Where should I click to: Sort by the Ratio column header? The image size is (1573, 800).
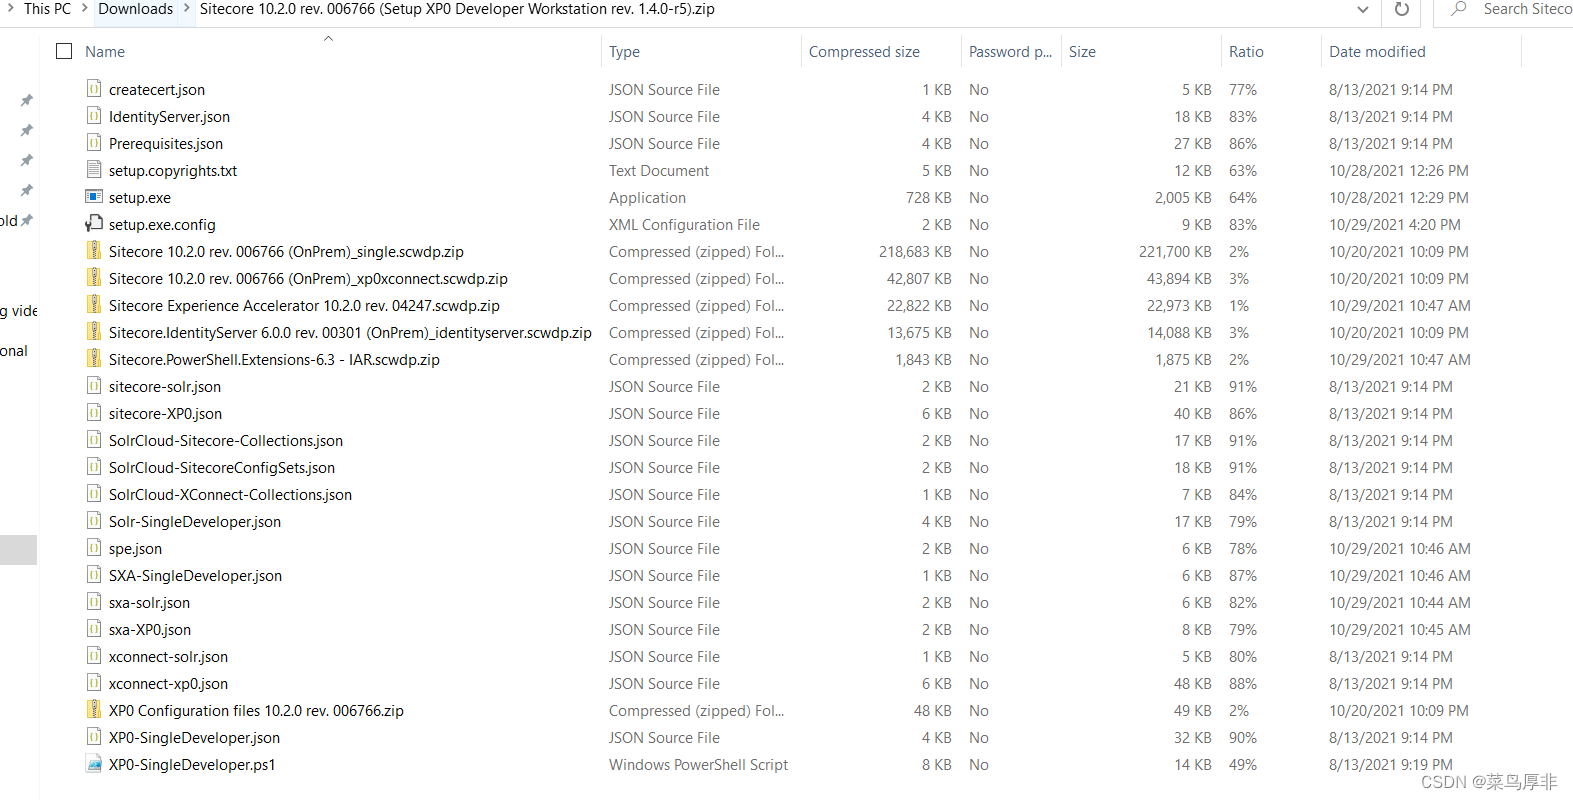click(x=1246, y=51)
